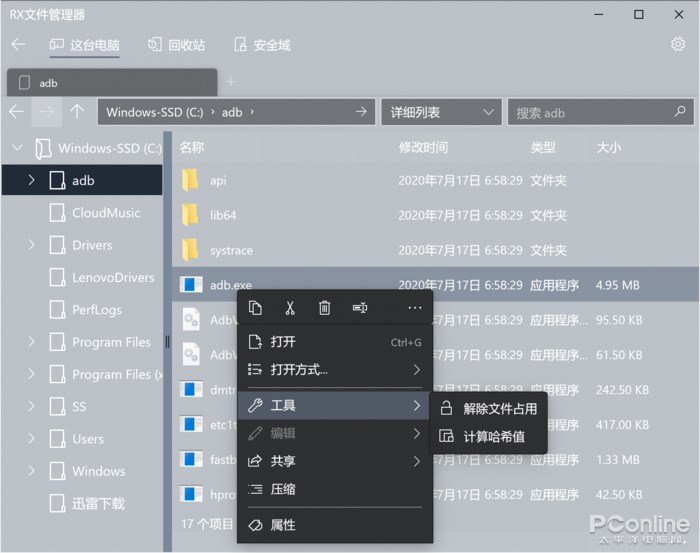Open more options ellipsis in context menu
The width and height of the screenshot is (700, 553).
[x=415, y=308]
